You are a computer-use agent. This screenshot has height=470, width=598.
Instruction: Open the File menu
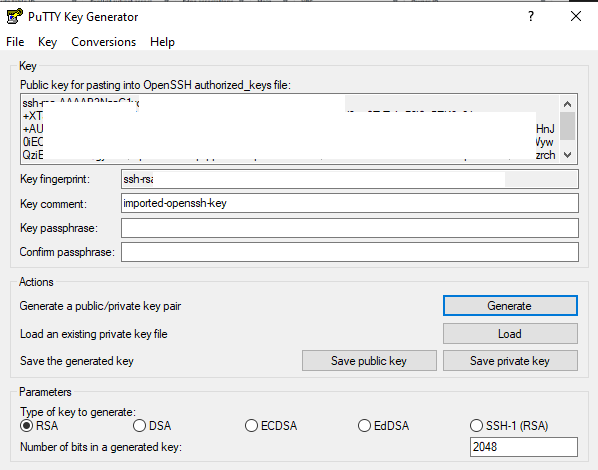[15, 42]
